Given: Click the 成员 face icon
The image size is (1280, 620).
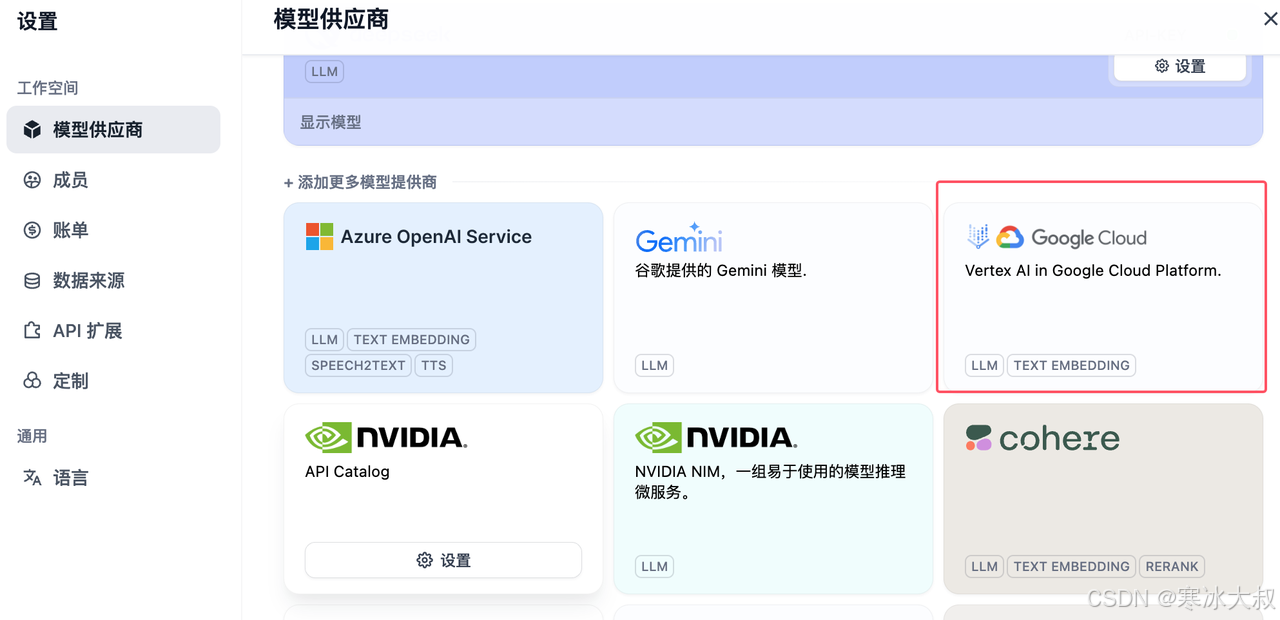Looking at the screenshot, I should tap(33, 180).
